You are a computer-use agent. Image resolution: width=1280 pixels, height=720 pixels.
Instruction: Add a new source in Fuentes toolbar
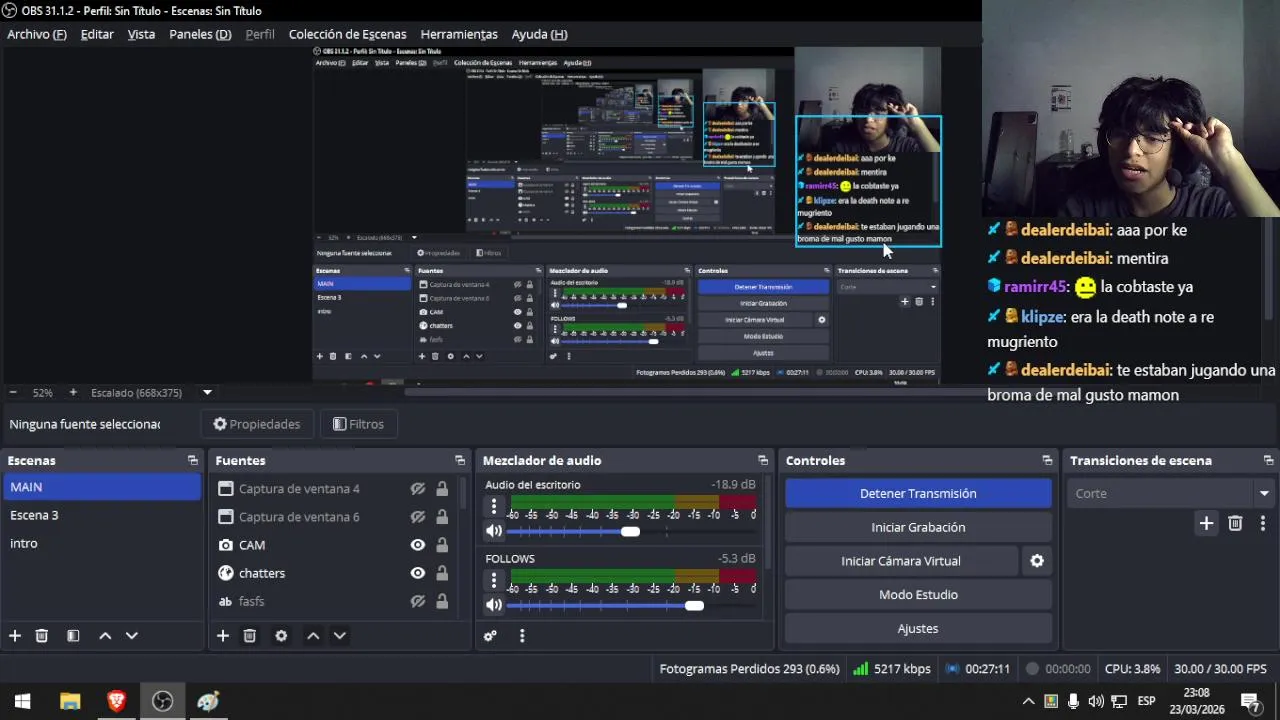223,636
